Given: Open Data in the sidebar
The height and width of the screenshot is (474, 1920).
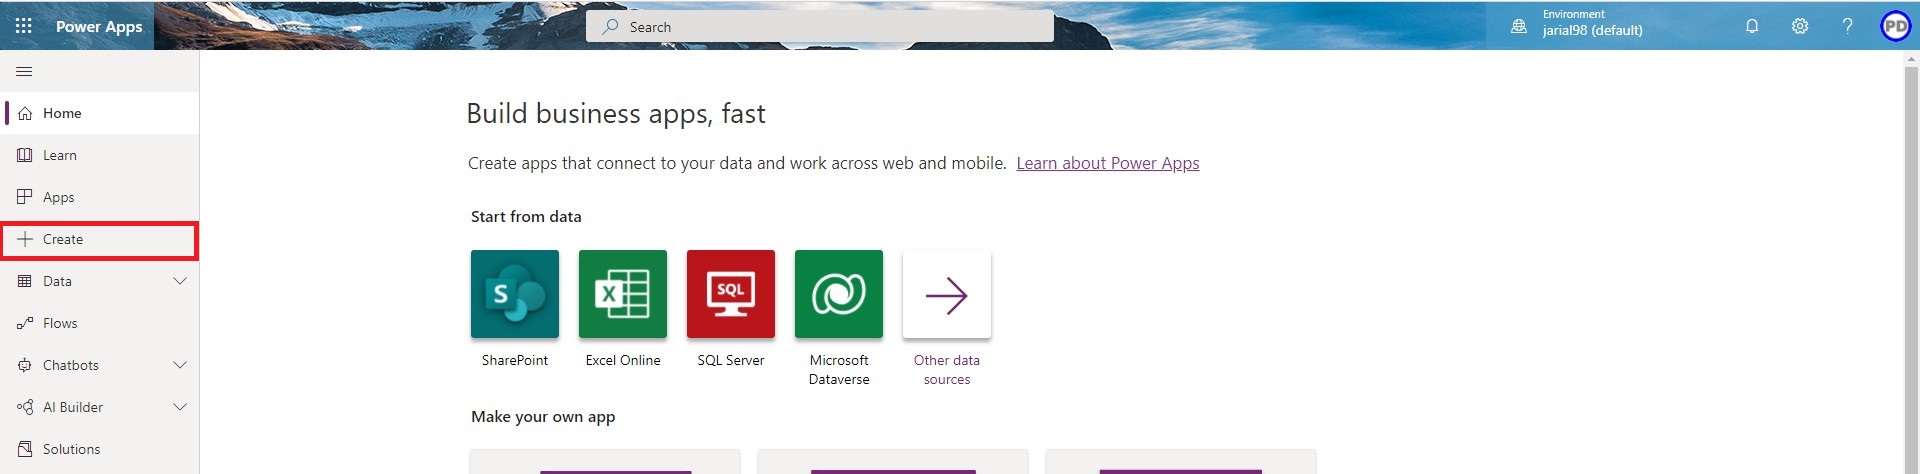Looking at the screenshot, I should [100, 281].
